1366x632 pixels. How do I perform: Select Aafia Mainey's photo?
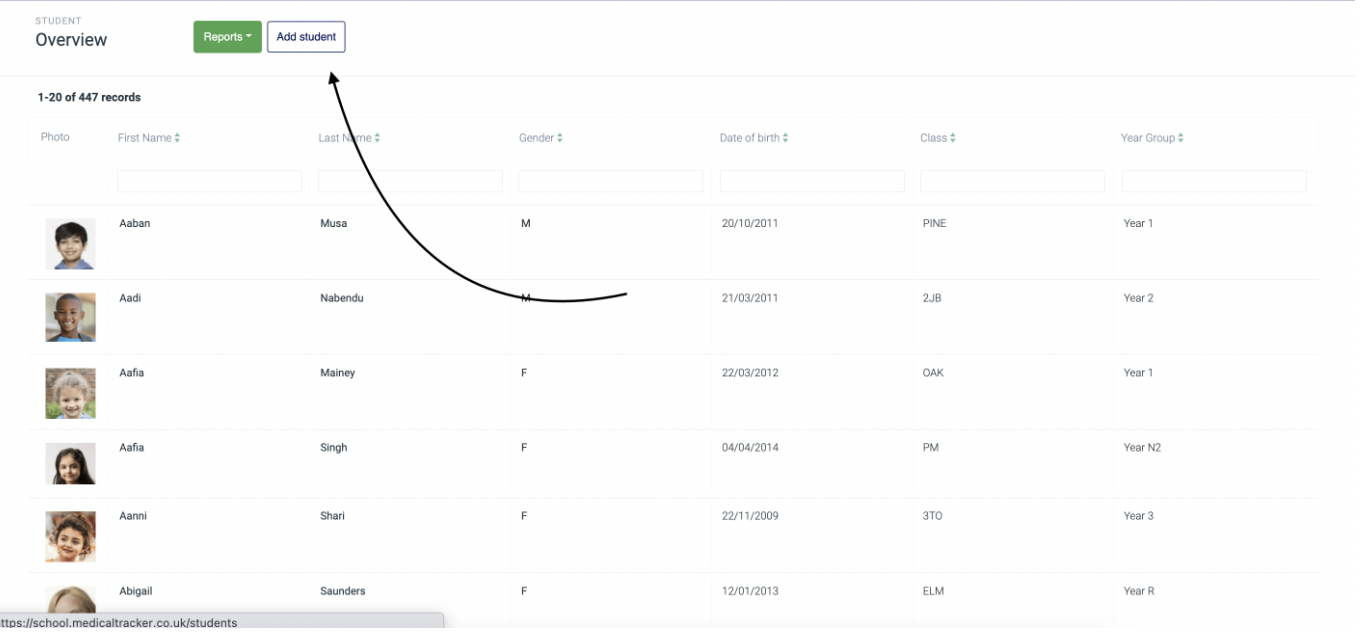(70, 393)
